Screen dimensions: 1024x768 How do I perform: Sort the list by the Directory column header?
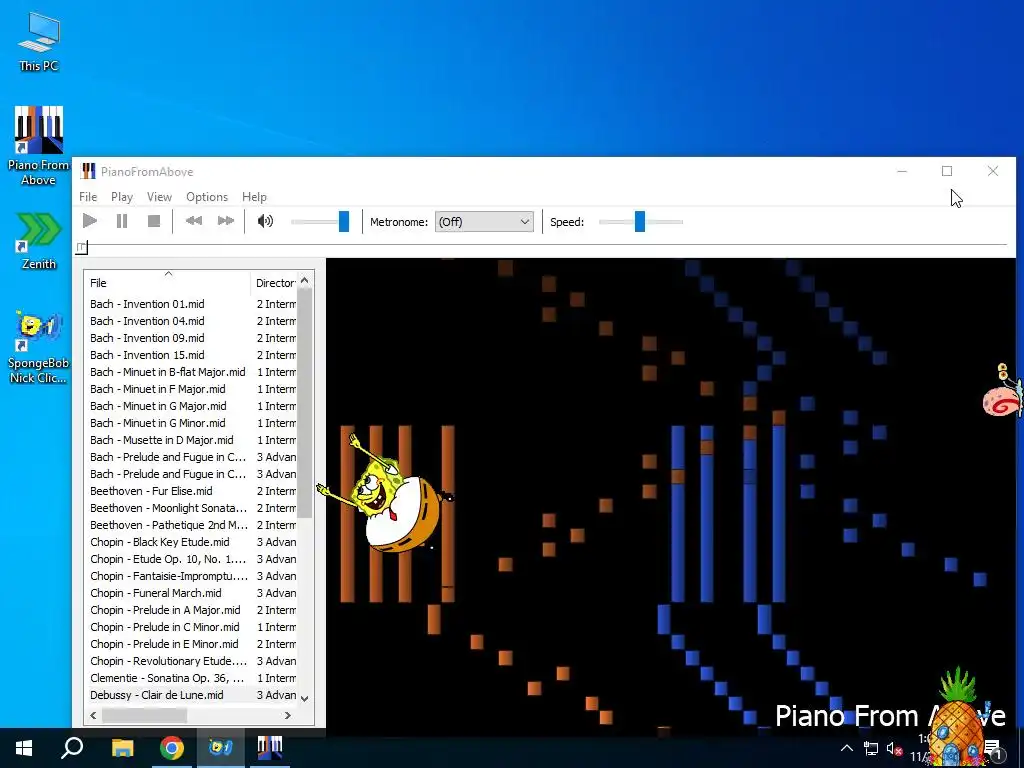274,283
